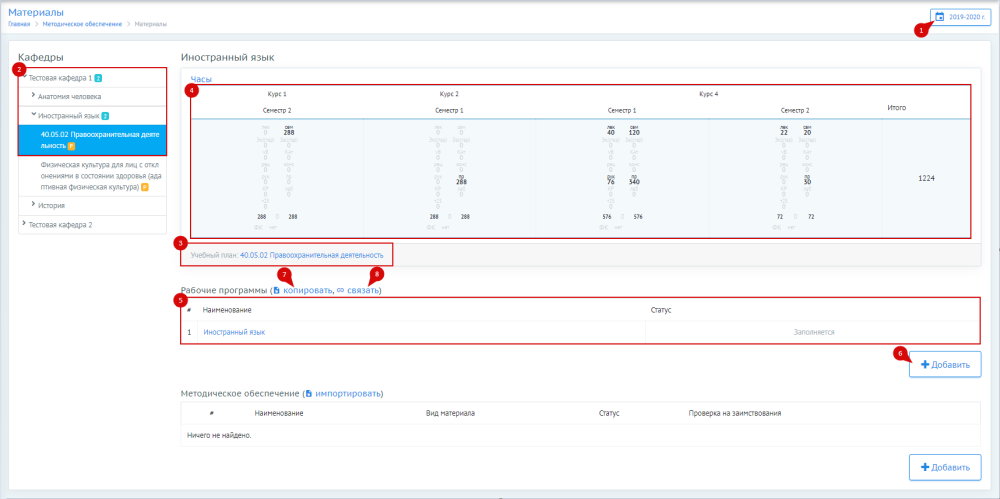
Task: Click the Заполняется status cell
Action: click(x=814, y=332)
